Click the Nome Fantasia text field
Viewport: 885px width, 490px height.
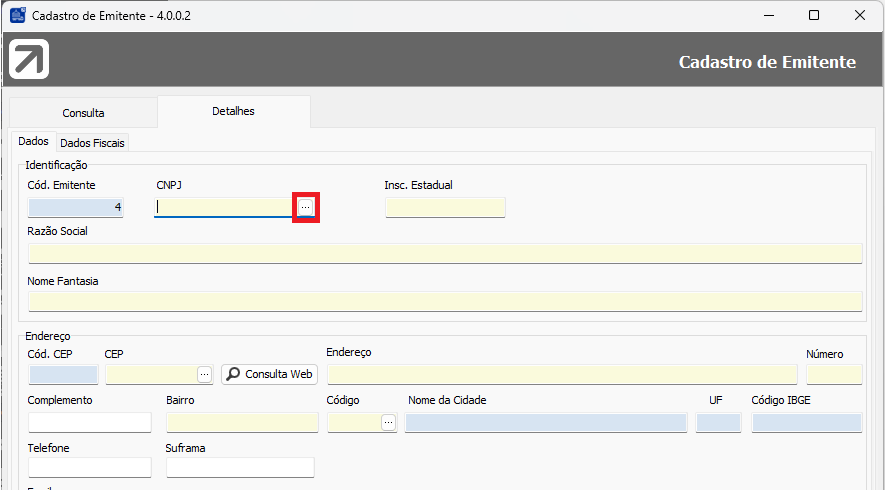445,302
